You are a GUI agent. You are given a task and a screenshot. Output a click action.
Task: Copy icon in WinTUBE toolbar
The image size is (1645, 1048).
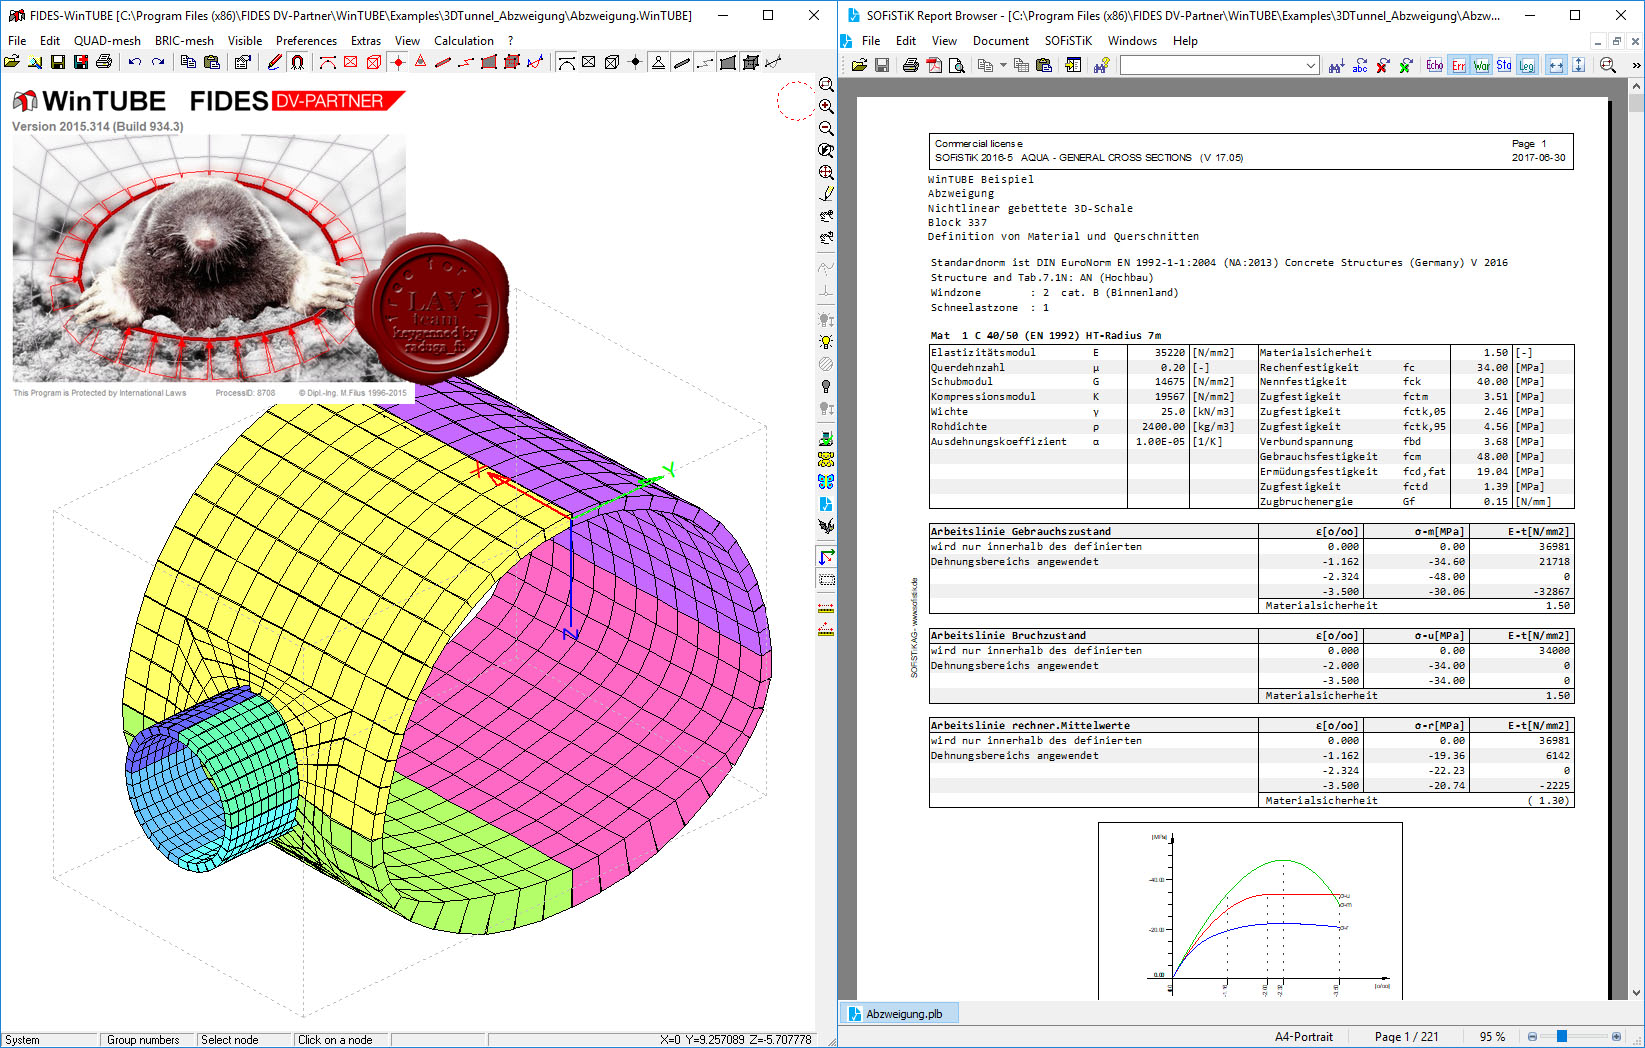click(x=188, y=62)
